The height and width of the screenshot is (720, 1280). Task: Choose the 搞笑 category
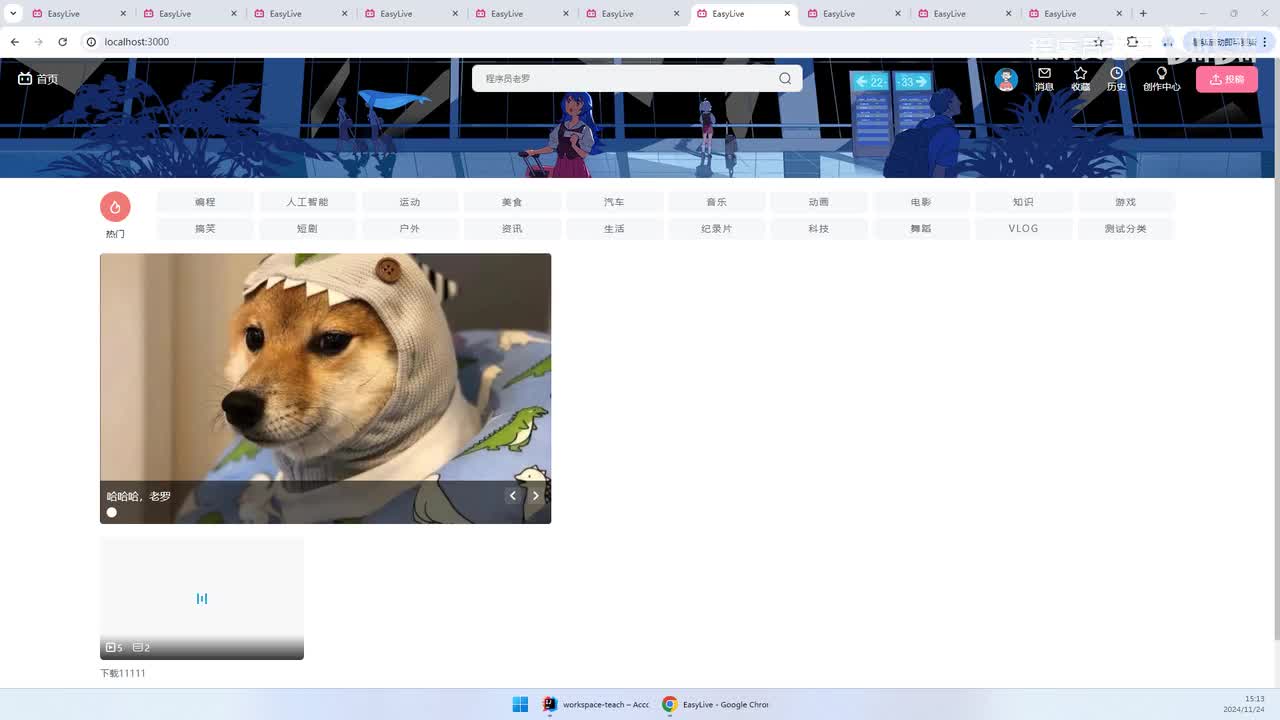coord(205,229)
